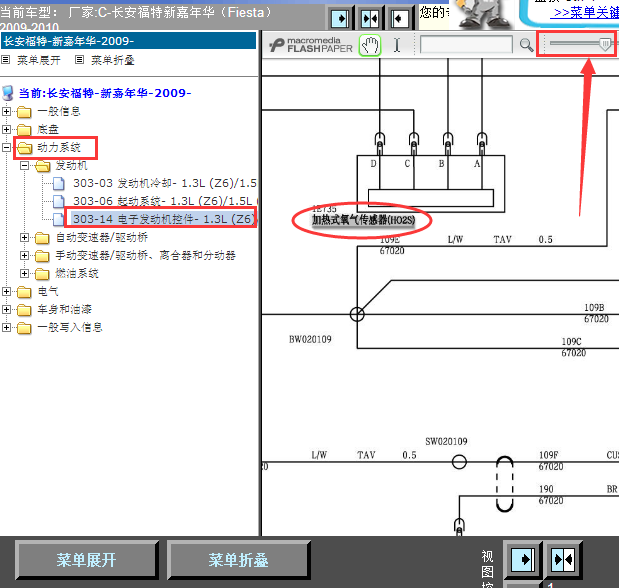Viewport: 619px width, 588px height.
Task: Open 303-14 电子发动机控件 document
Action: pyautogui.click(x=164, y=219)
